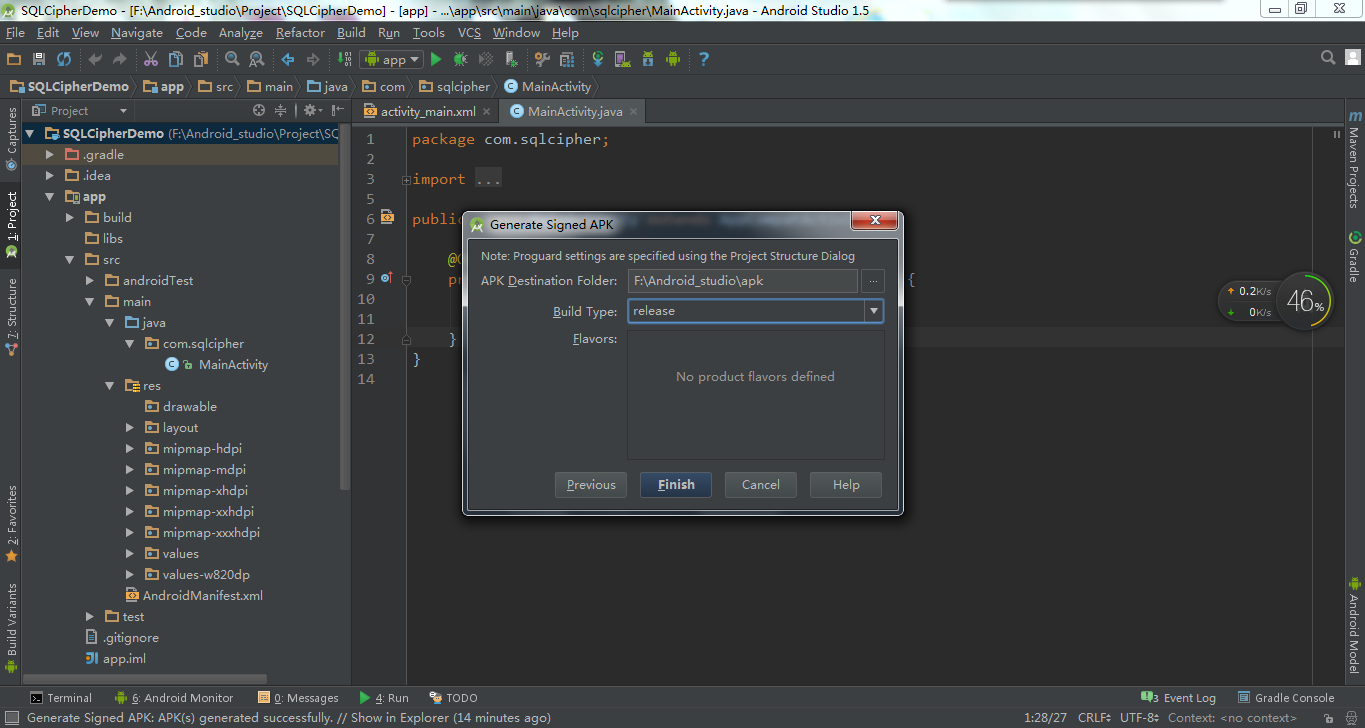Click the Replace toolbar icon
Image resolution: width=1365 pixels, height=728 pixels.
pos(257,59)
